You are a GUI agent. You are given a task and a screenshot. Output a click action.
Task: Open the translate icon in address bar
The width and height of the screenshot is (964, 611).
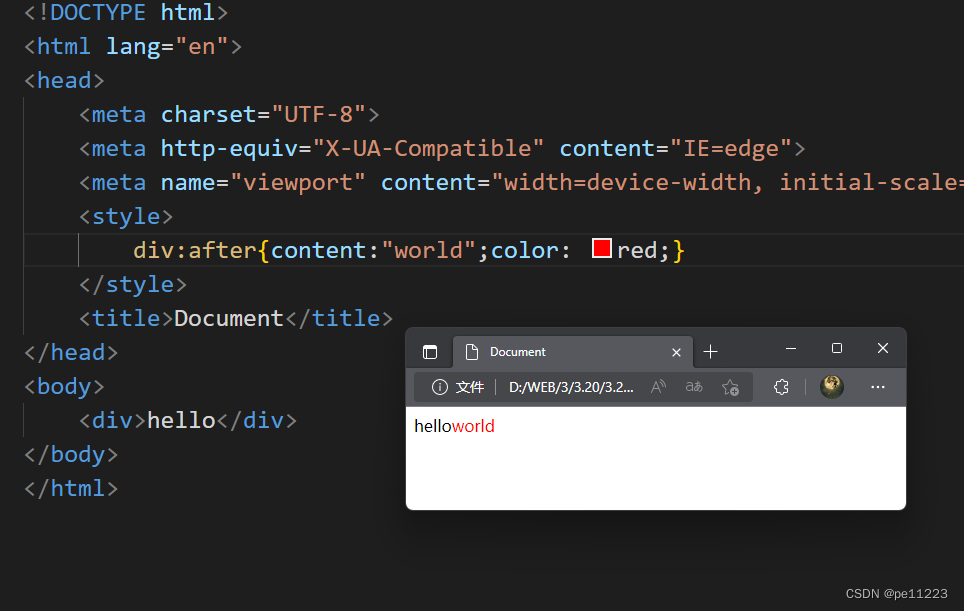click(x=694, y=387)
